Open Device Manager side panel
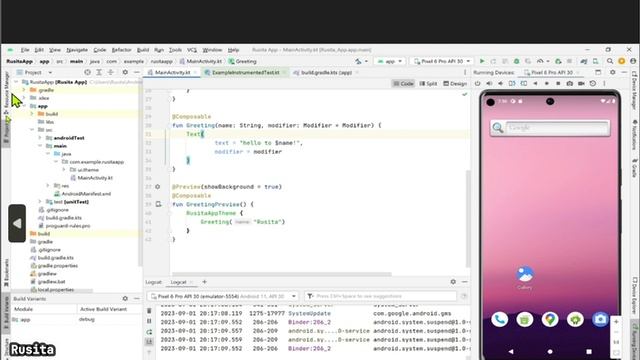640x360 pixels. (x=634, y=92)
